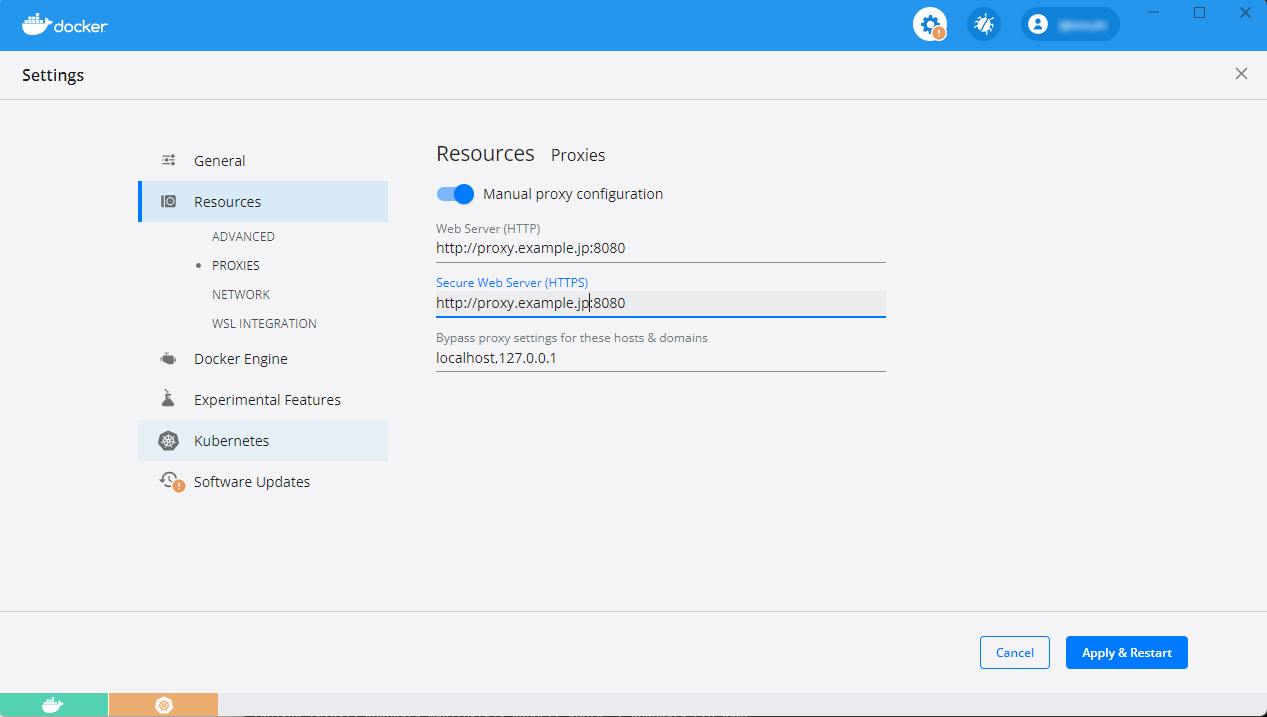Click the General sliders icon in sidebar

pyautogui.click(x=169, y=161)
